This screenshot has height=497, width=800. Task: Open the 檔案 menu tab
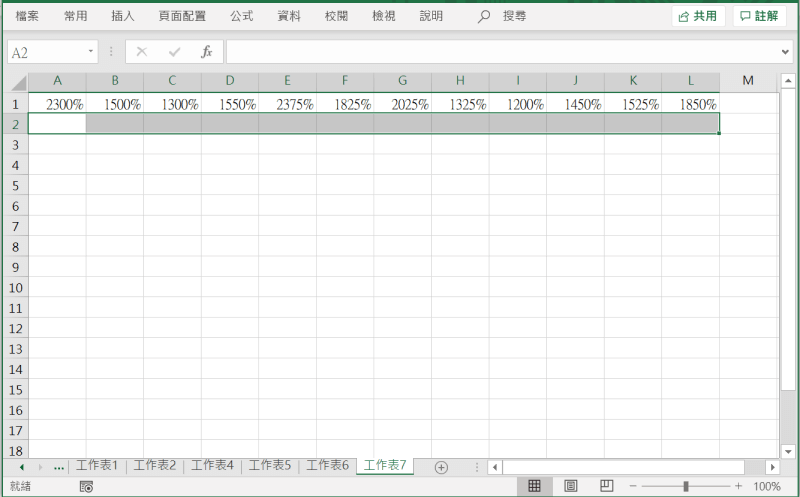27,16
